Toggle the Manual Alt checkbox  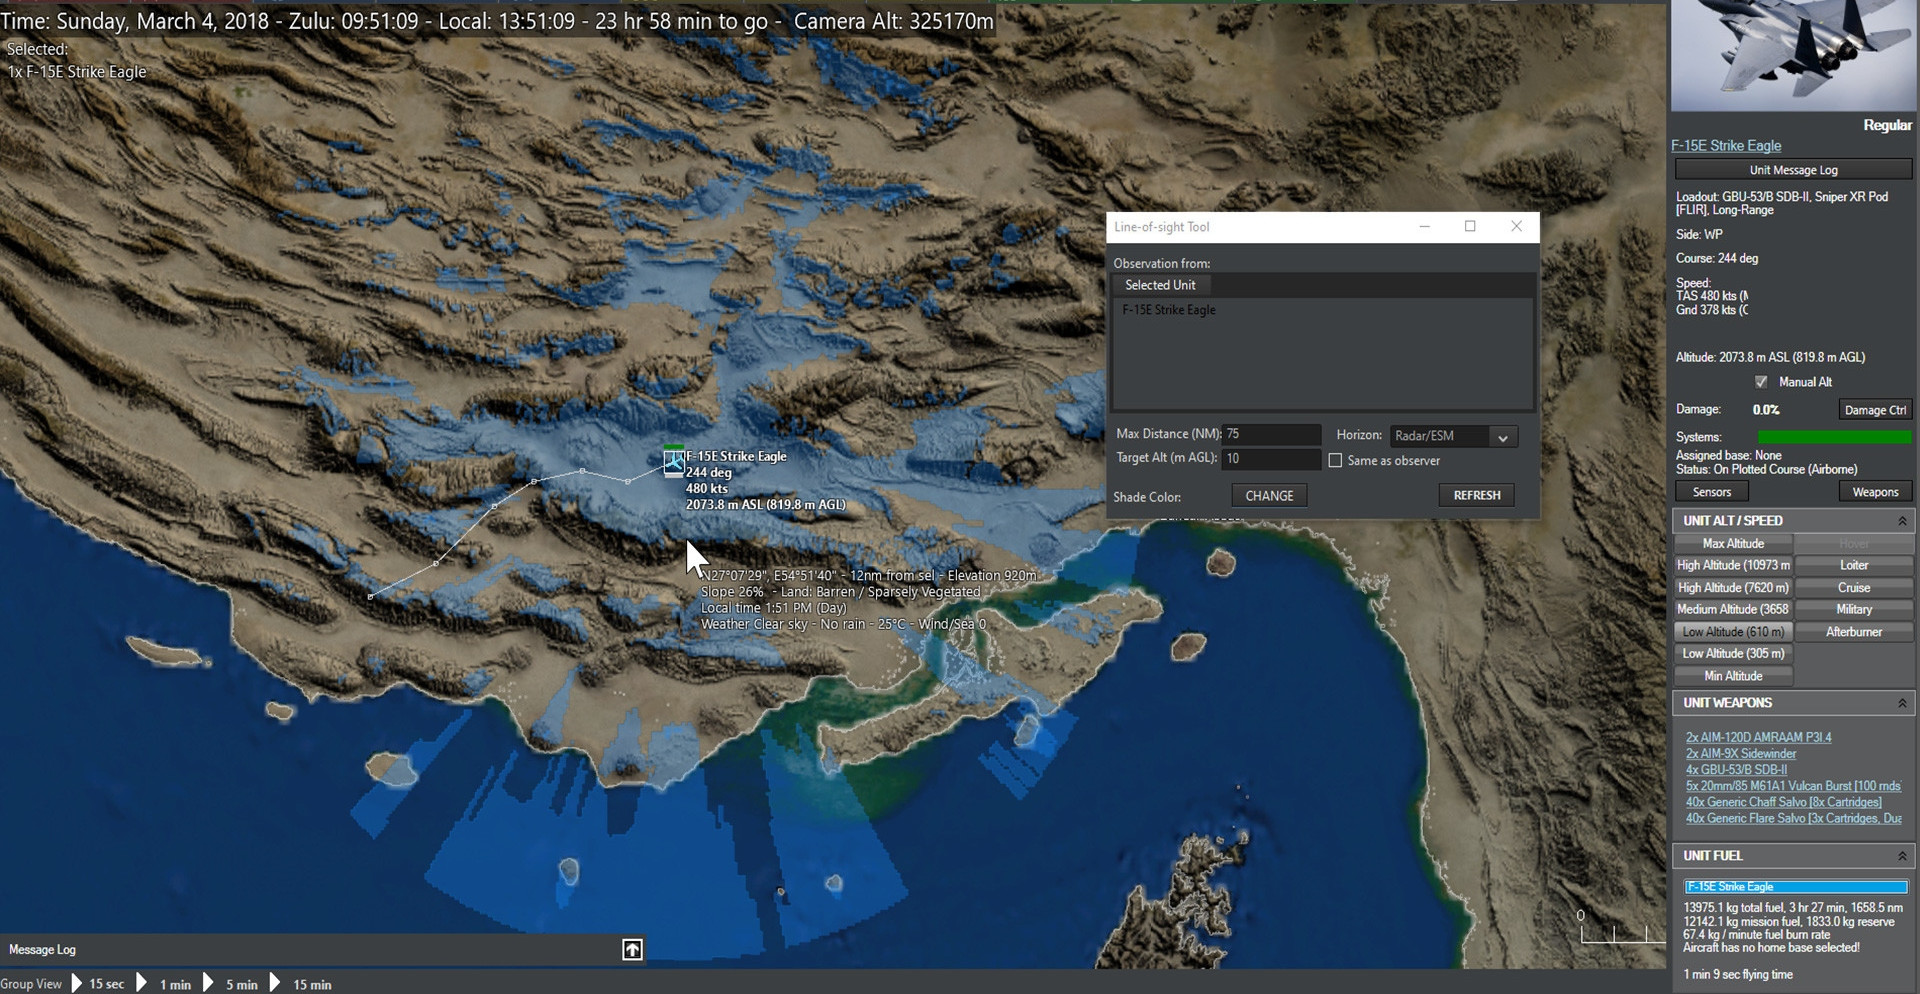(1761, 382)
